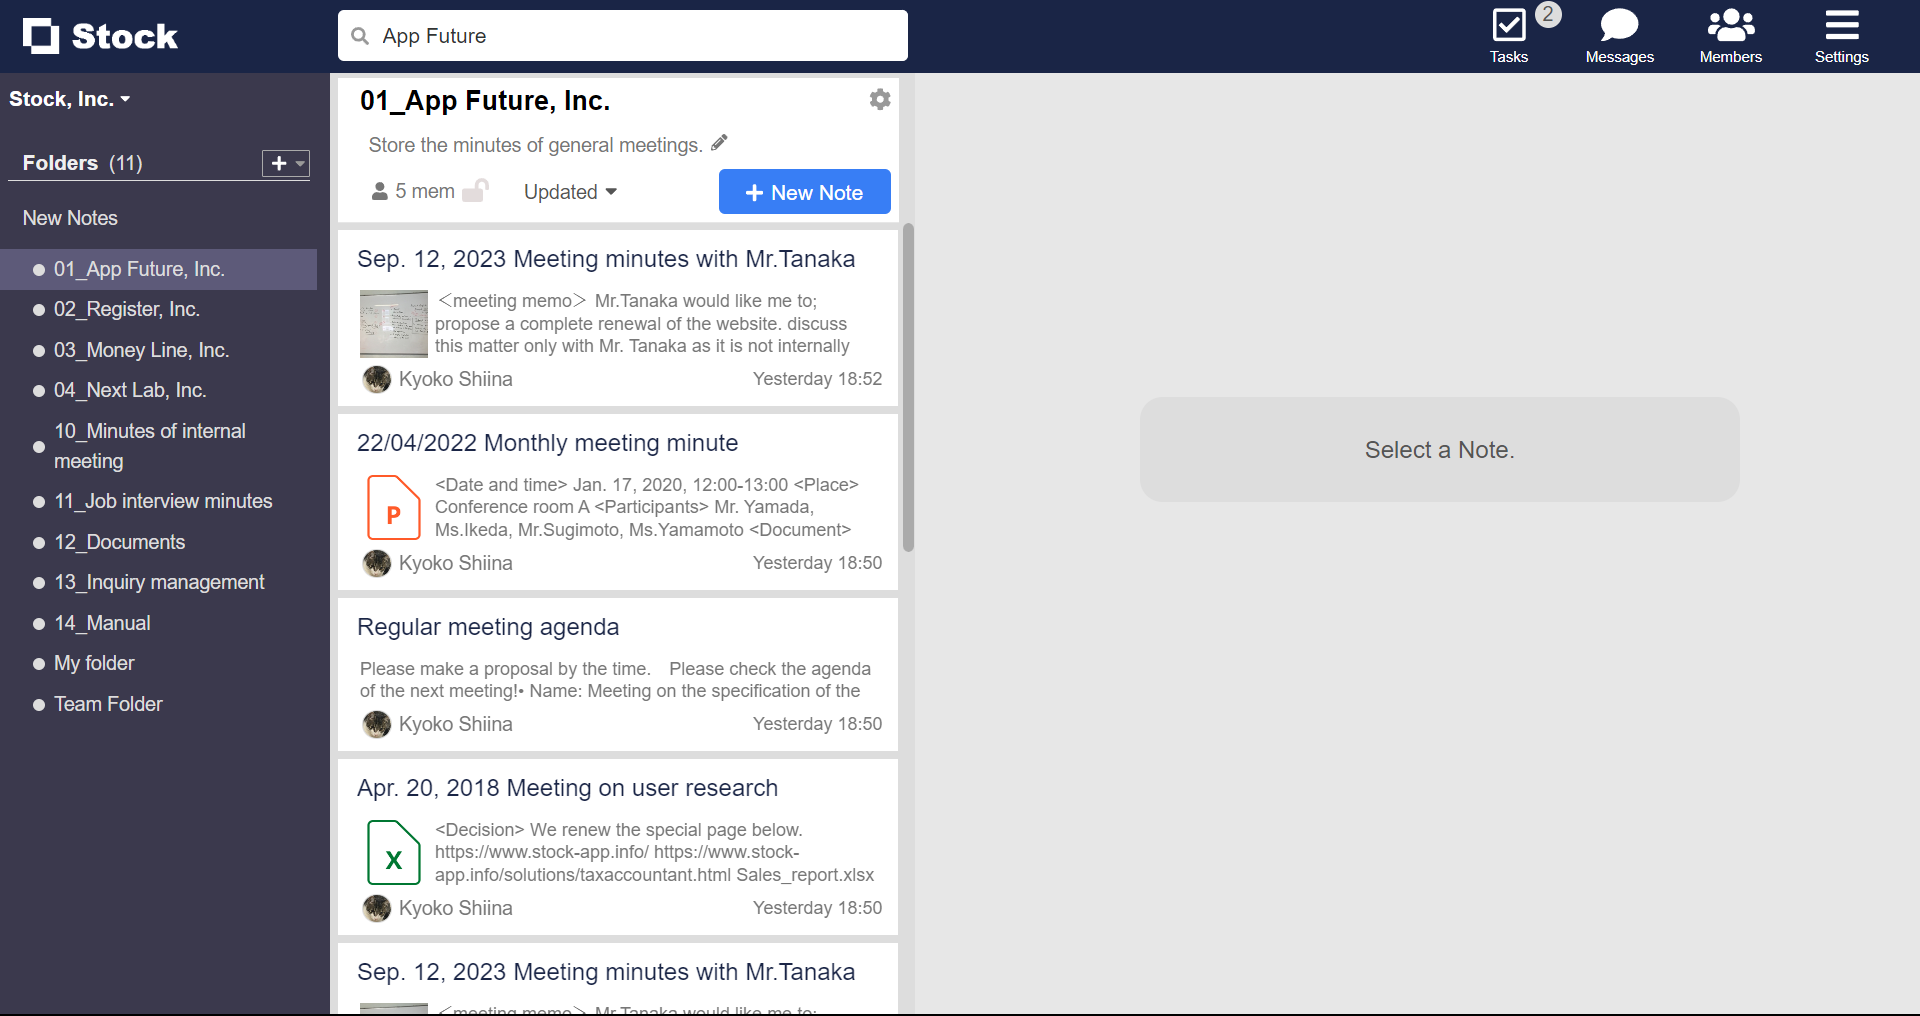Select the 02_Register, Inc. folder

pyautogui.click(x=126, y=309)
